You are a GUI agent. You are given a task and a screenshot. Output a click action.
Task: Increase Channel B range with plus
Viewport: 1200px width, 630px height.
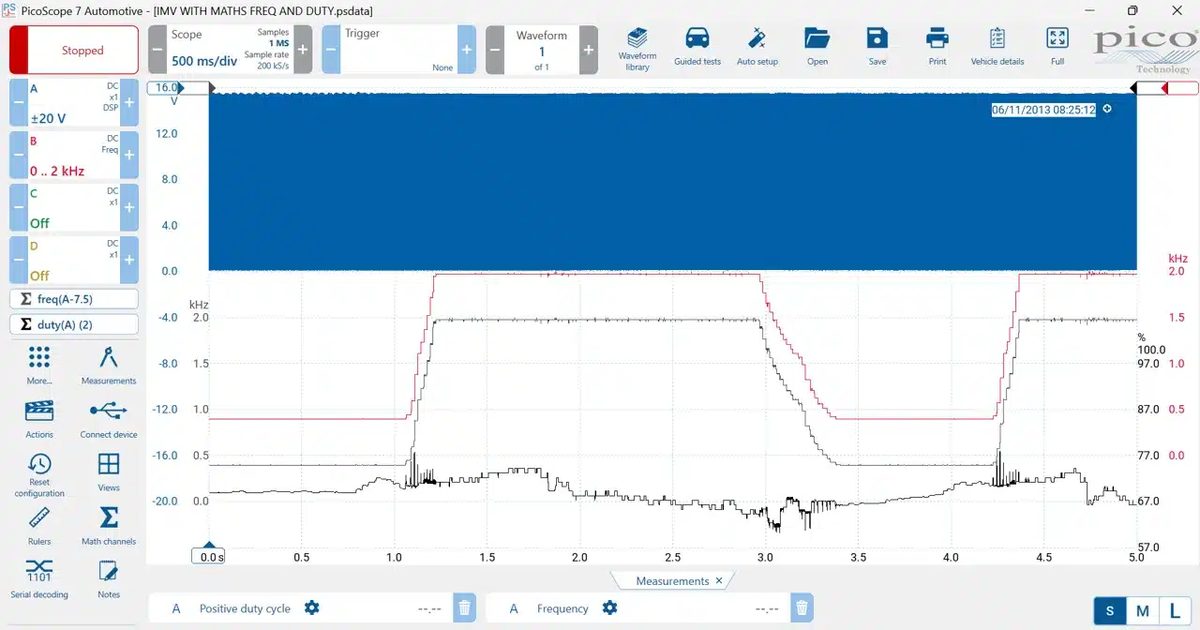[x=129, y=155]
